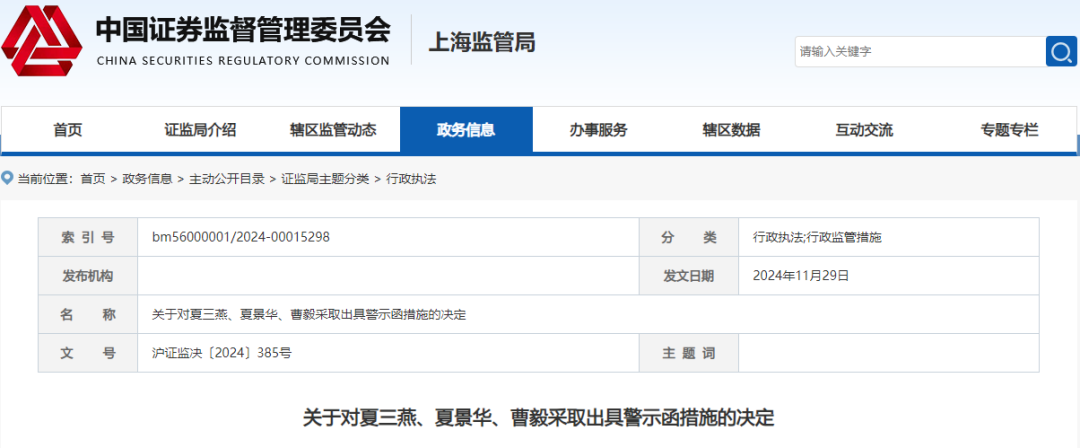1080x448 pixels.
Task: Click the 文号 label cell
Action: [x=87, y=354]
